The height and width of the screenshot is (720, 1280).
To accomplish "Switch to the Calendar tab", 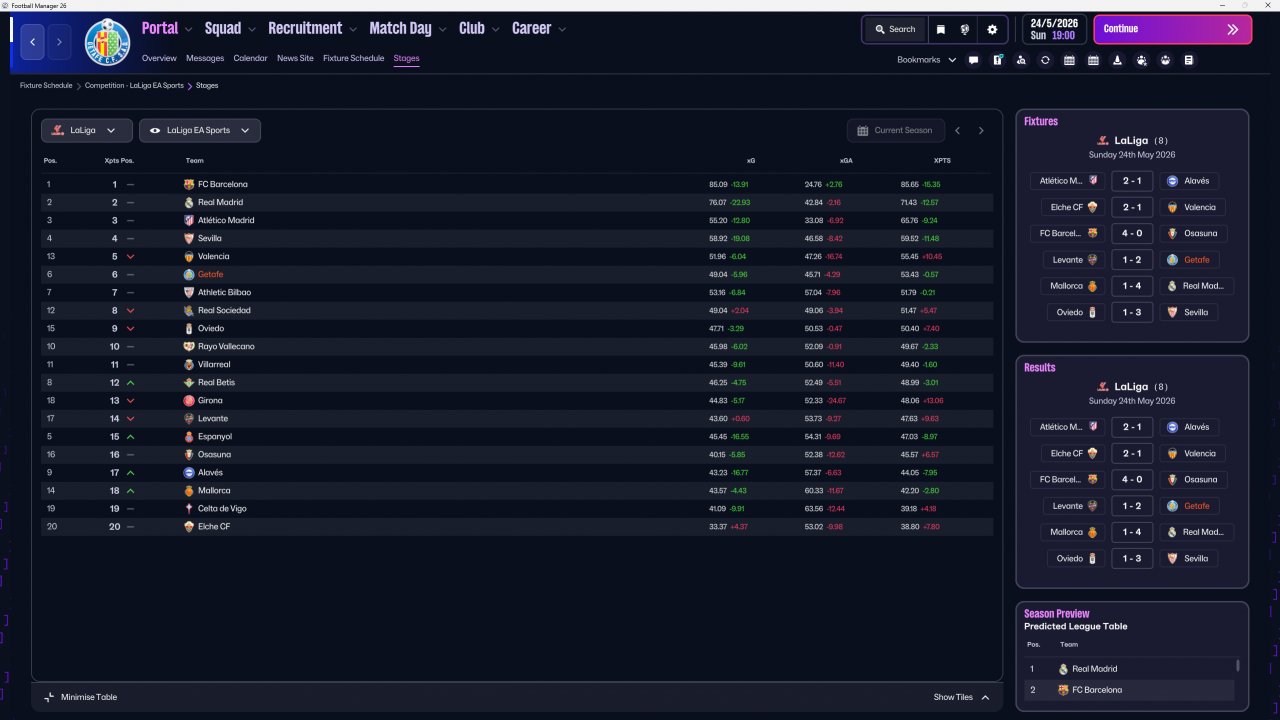I will (x=250, y=58).
